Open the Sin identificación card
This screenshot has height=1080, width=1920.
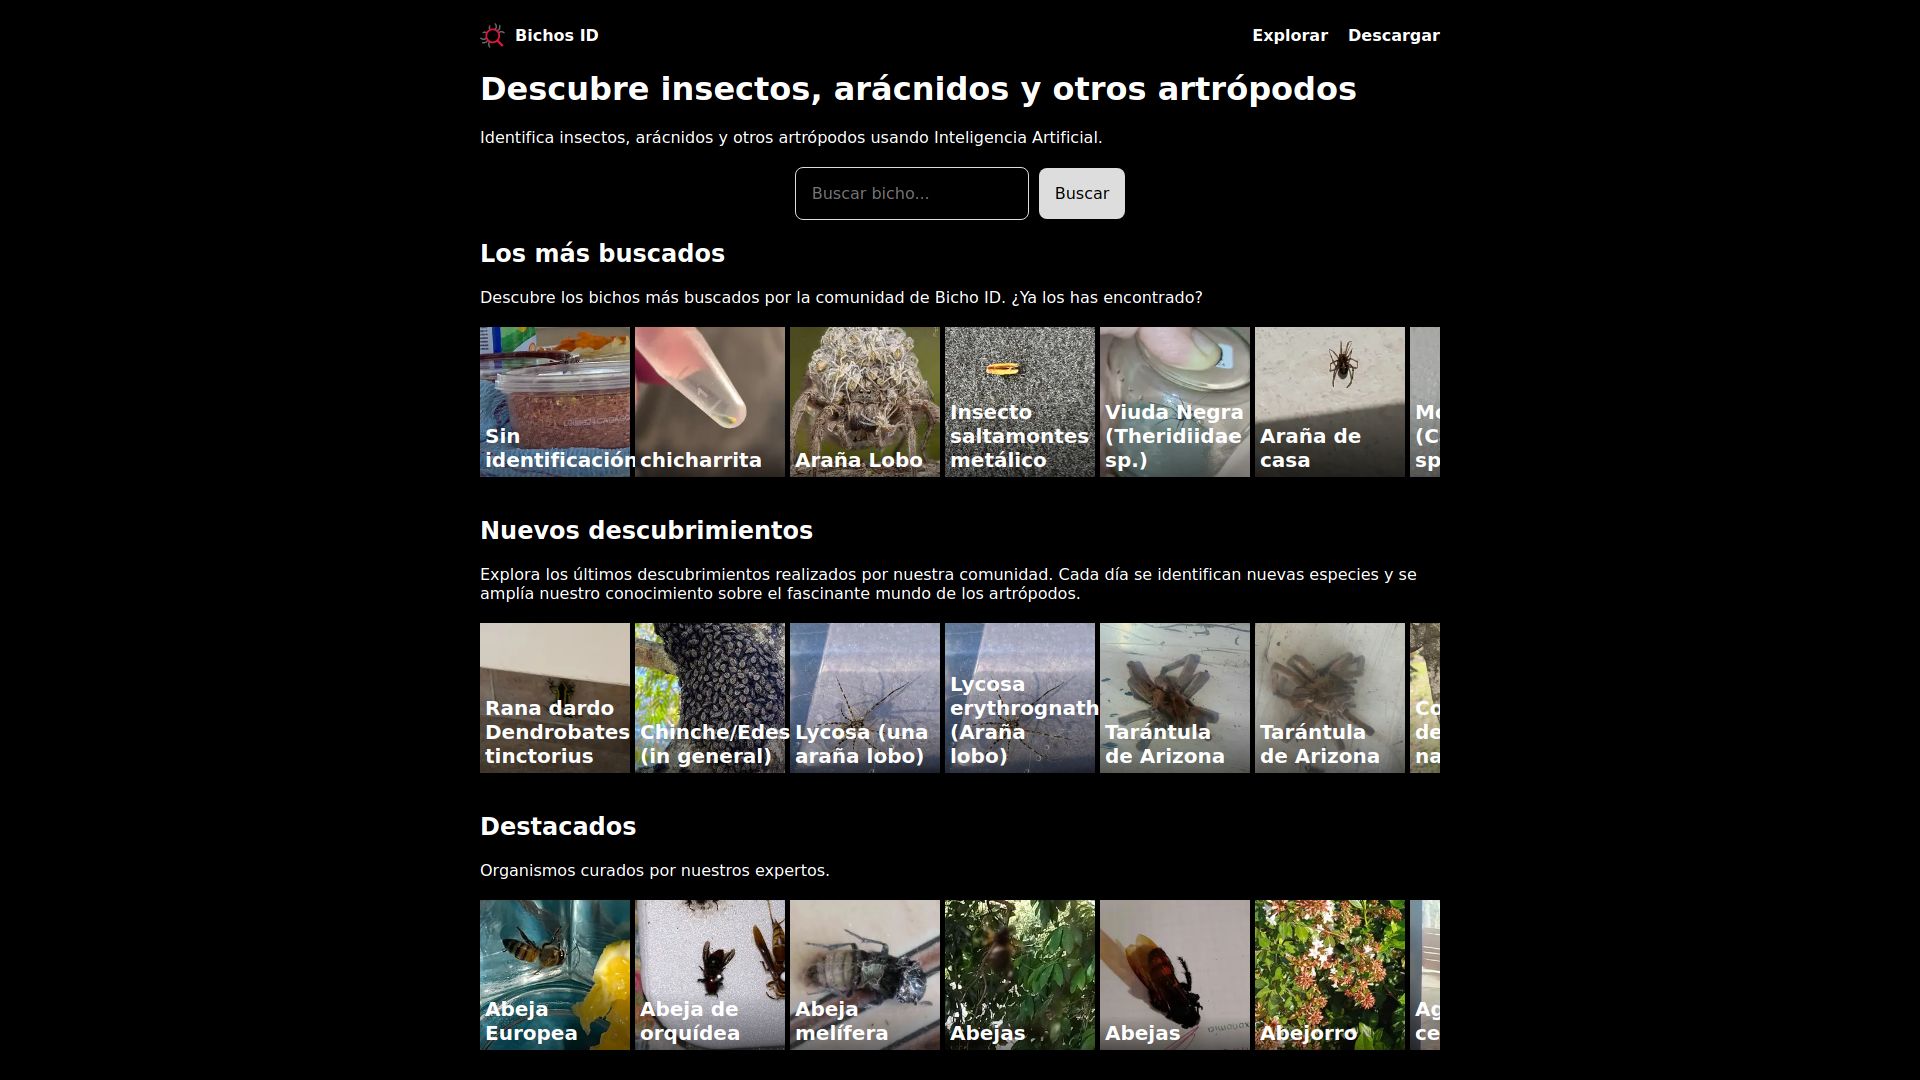(x=555, y=402)
